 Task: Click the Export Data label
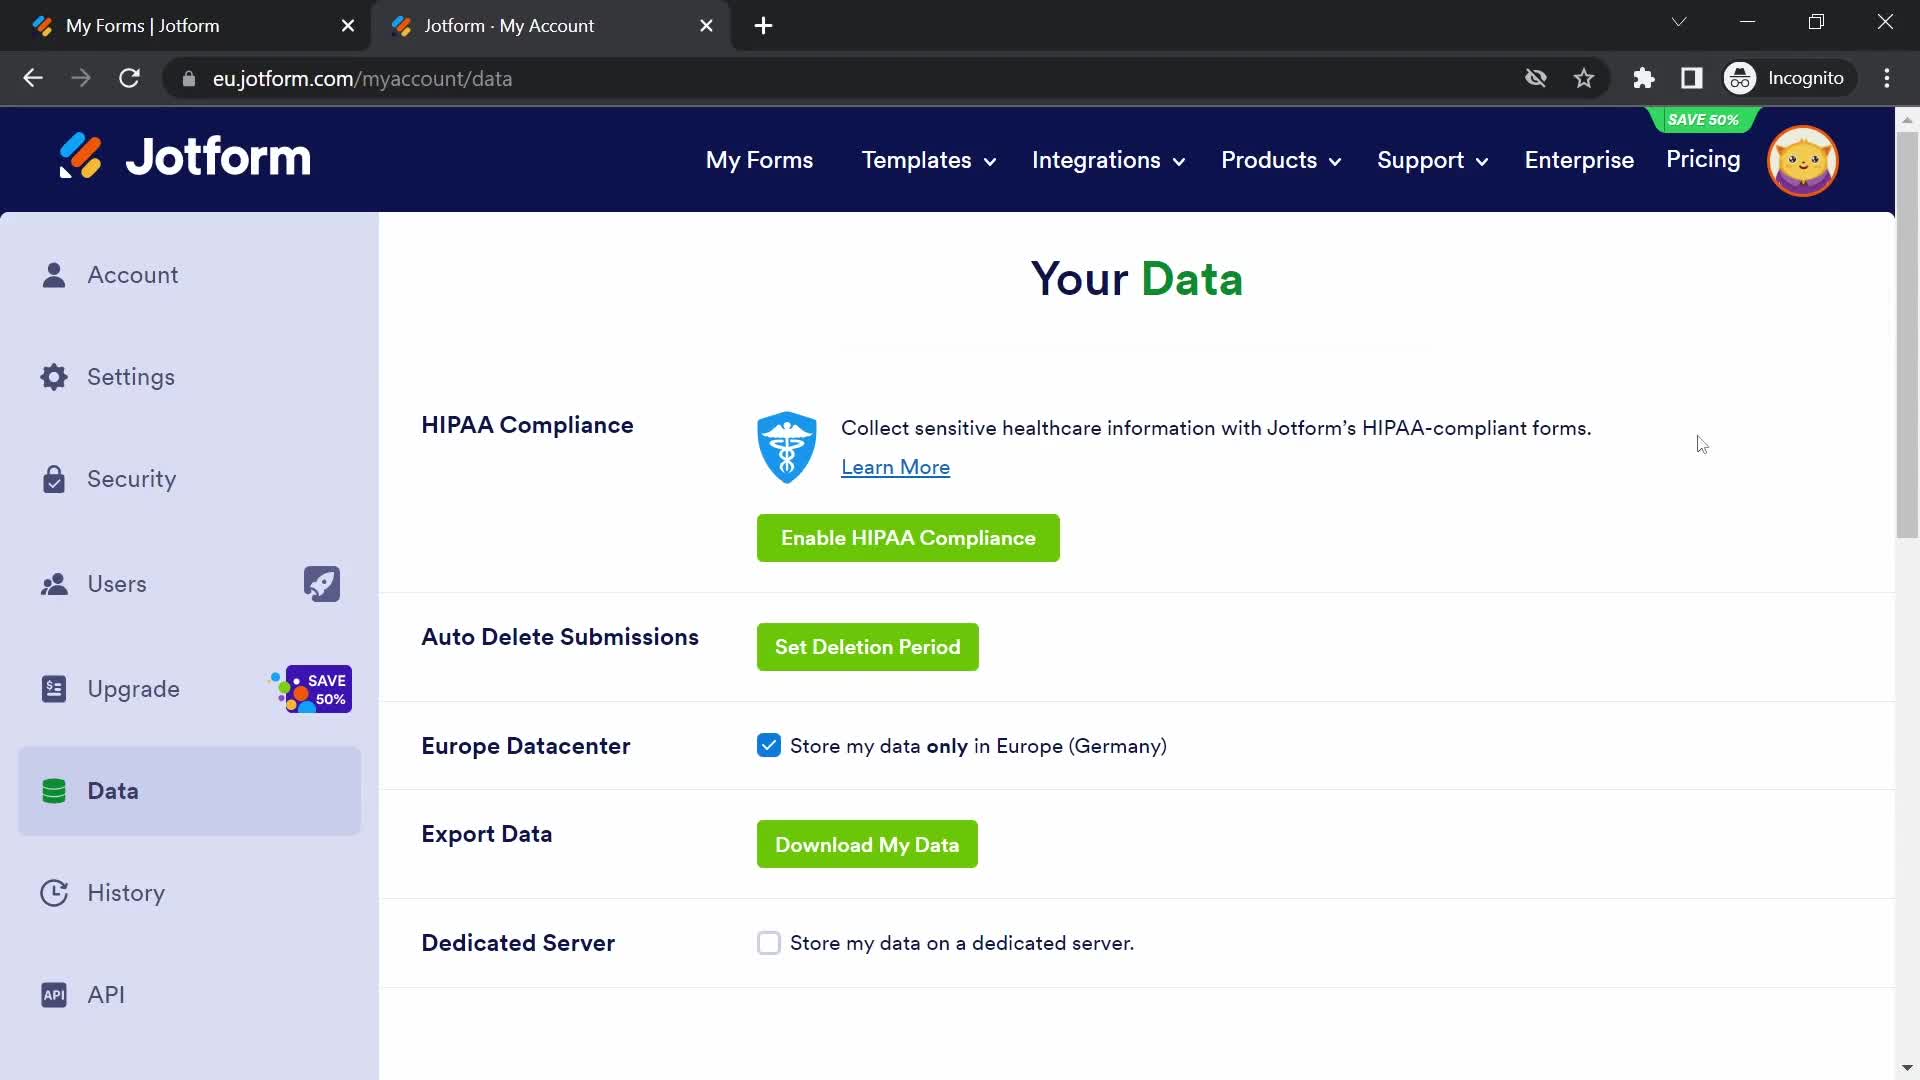tap(487, 834)
